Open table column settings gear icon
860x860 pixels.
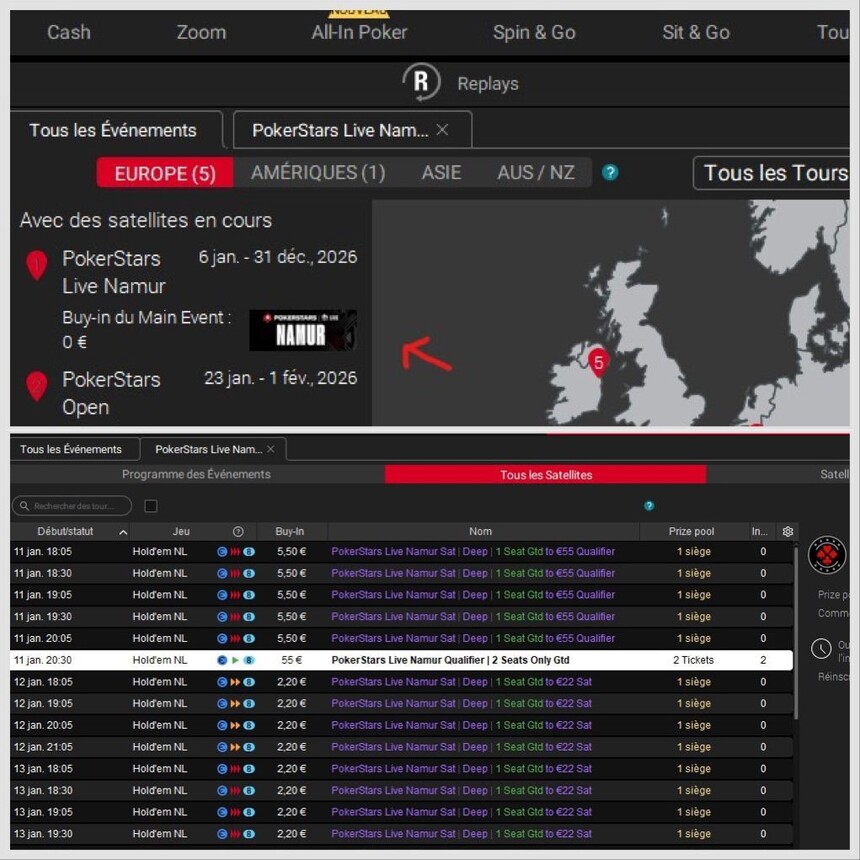[x=788, y=532]
